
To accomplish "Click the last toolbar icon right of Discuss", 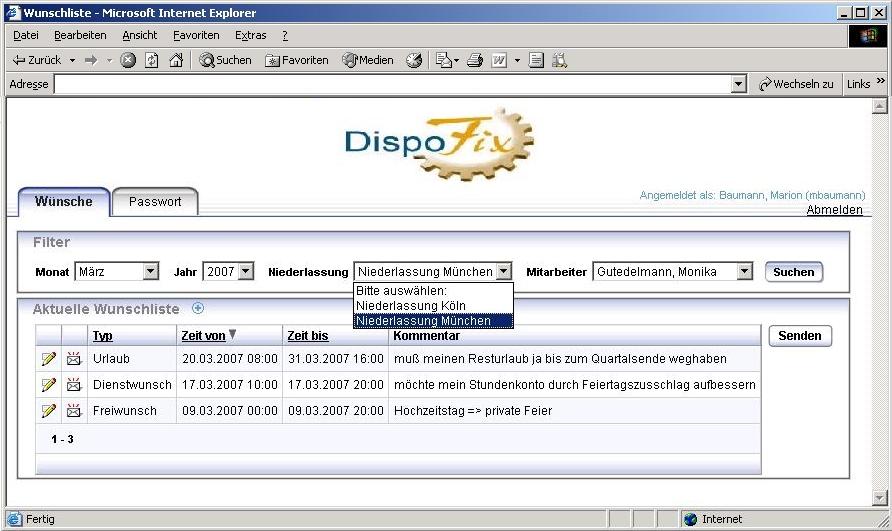I will 560,60.
